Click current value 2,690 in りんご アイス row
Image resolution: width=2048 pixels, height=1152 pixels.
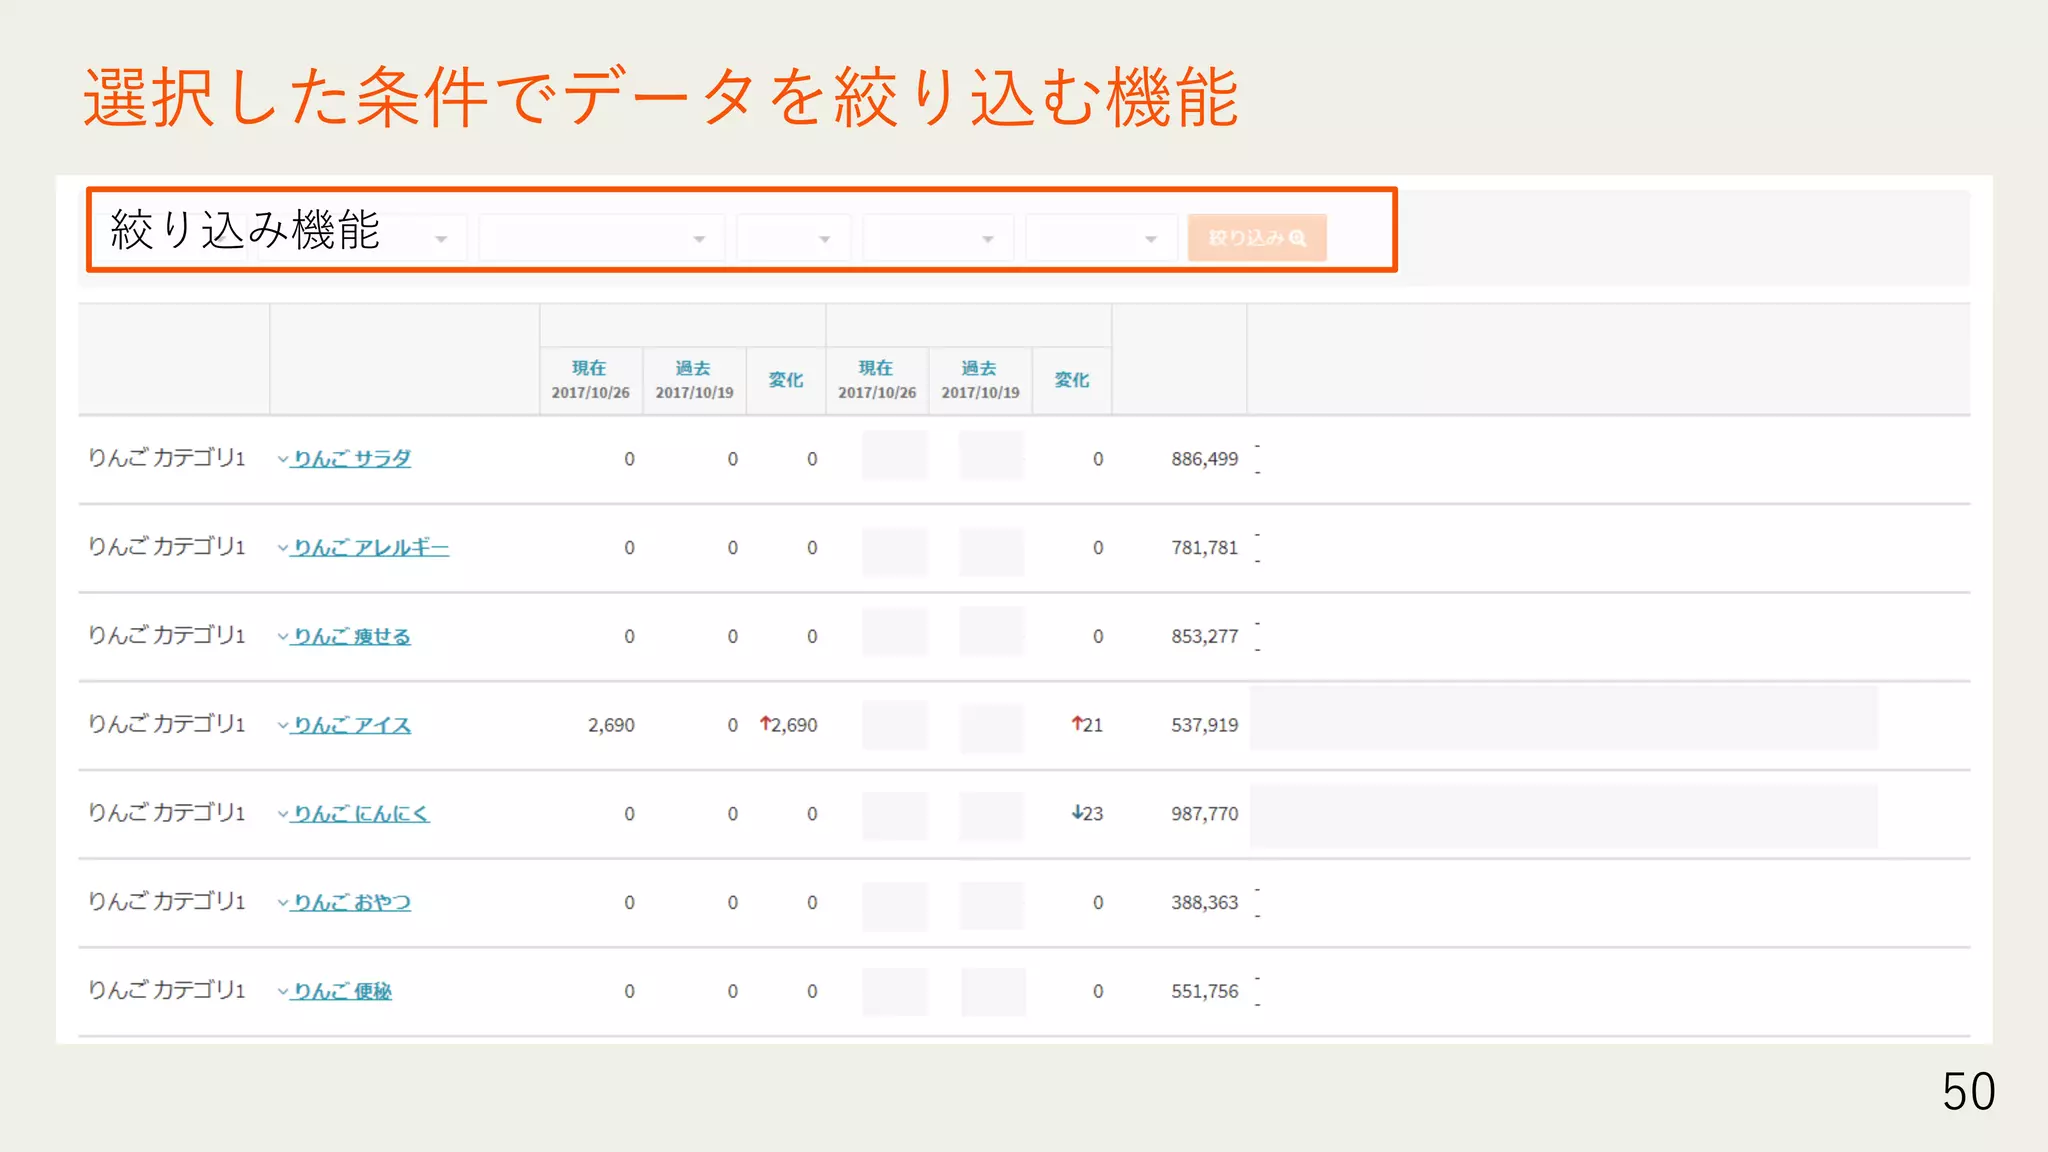pos(611,725)
